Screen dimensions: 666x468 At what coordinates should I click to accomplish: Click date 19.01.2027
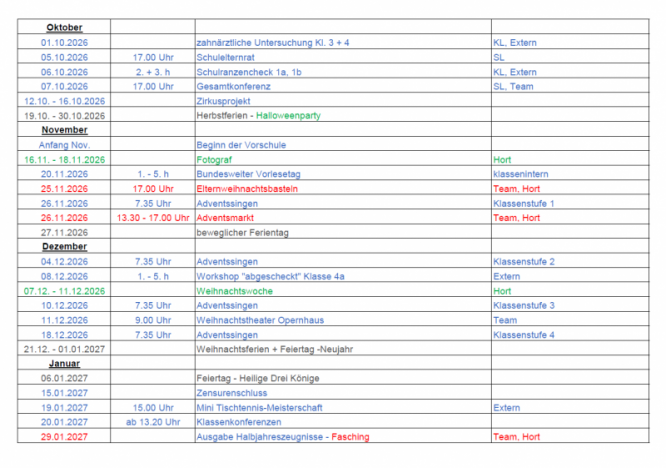[64, 408]
